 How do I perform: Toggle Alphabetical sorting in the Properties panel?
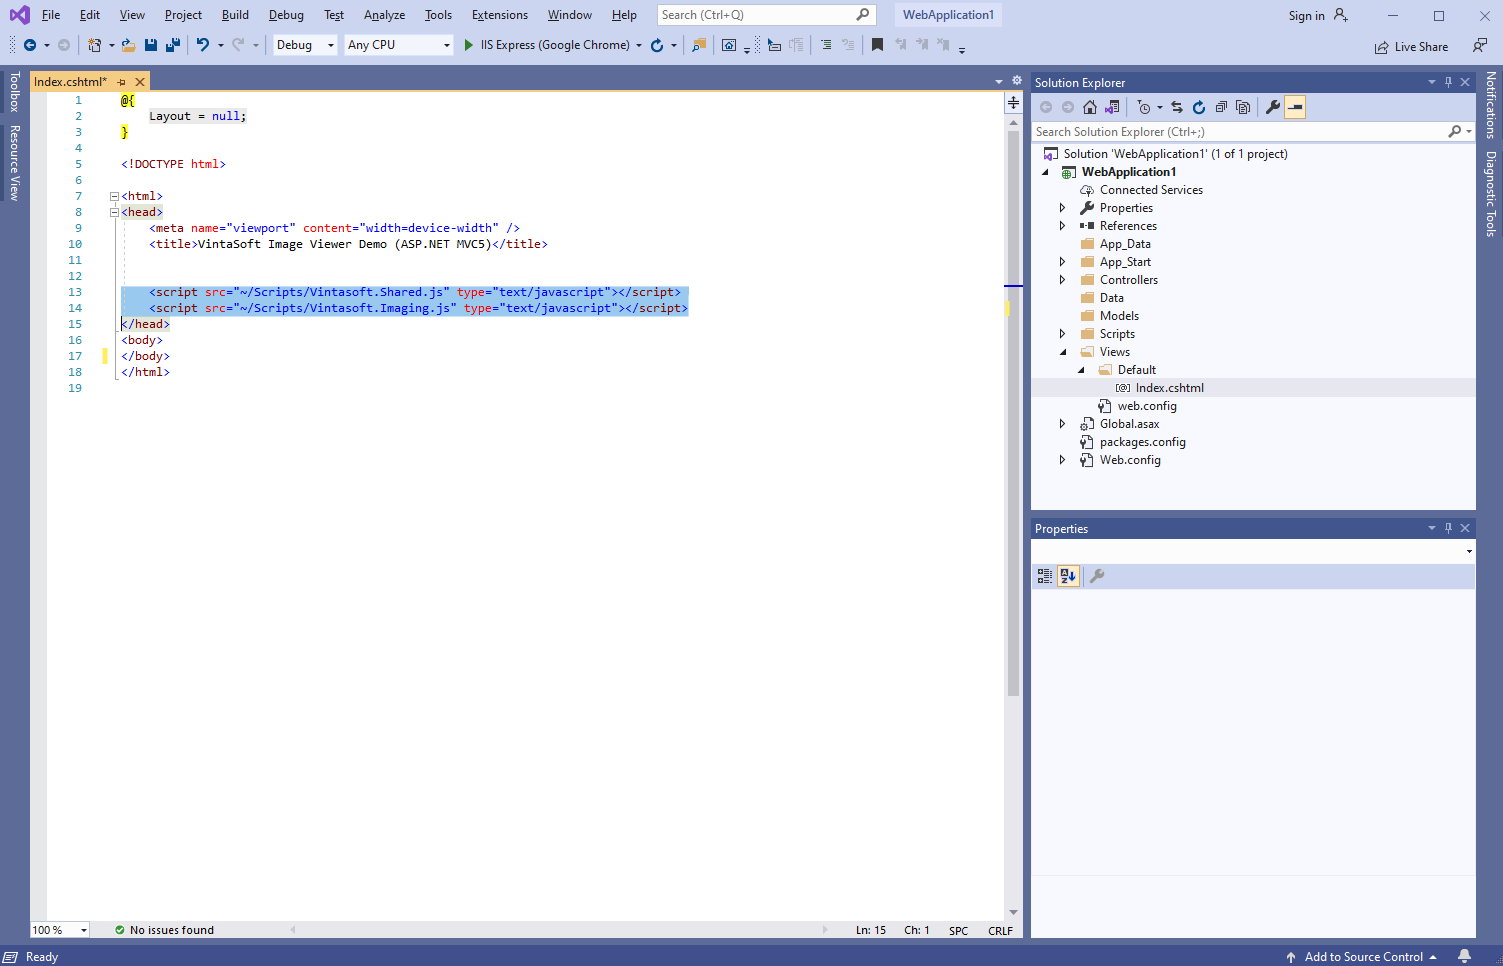click(x=1068, y=576)
